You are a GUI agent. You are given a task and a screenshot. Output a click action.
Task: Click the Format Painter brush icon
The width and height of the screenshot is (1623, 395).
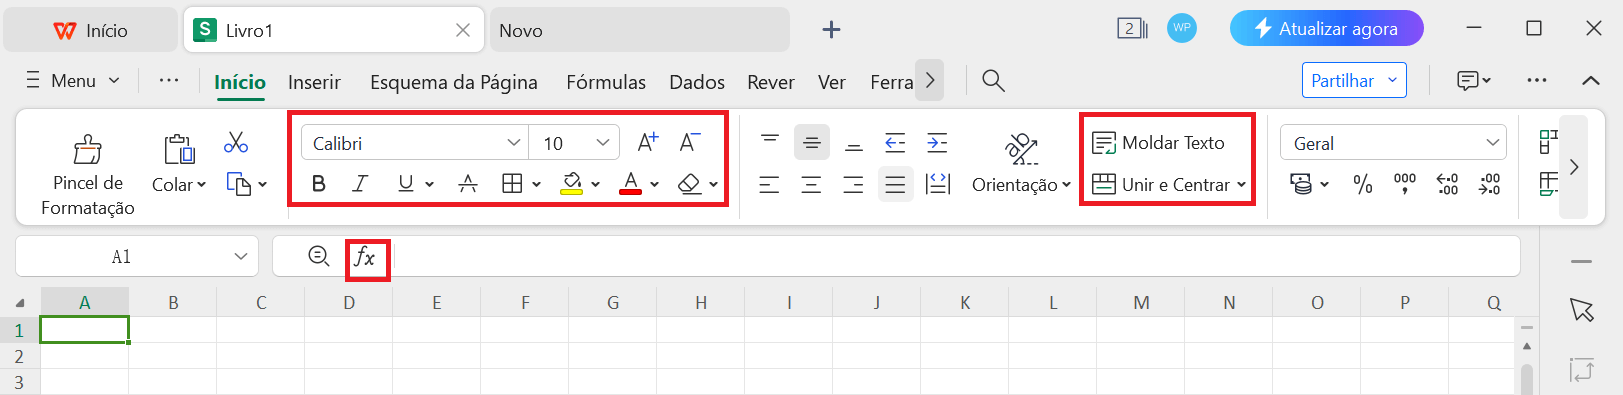tap(88, 150)
